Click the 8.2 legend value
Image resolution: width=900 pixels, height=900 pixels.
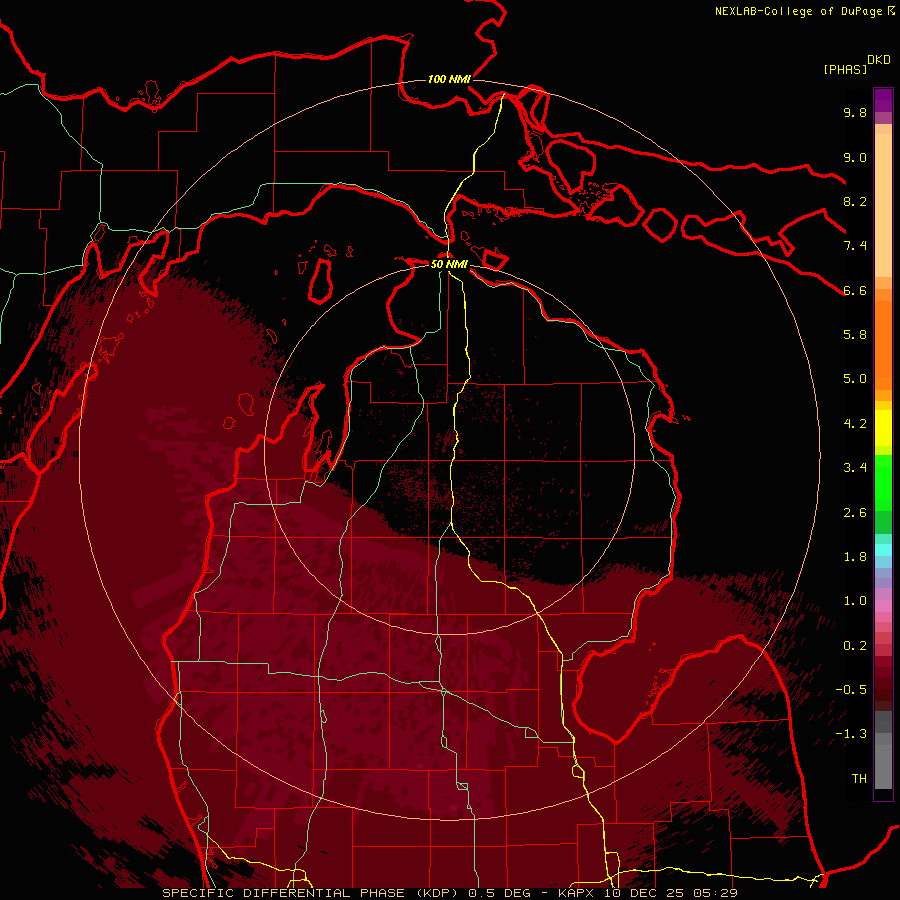pyautogui.click(x=855, y=201)
